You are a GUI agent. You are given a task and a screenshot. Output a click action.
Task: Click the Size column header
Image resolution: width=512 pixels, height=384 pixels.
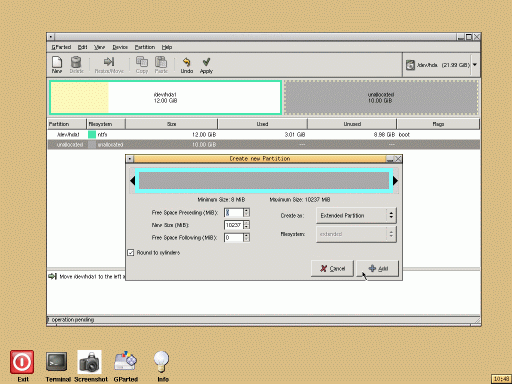point(171,124)
